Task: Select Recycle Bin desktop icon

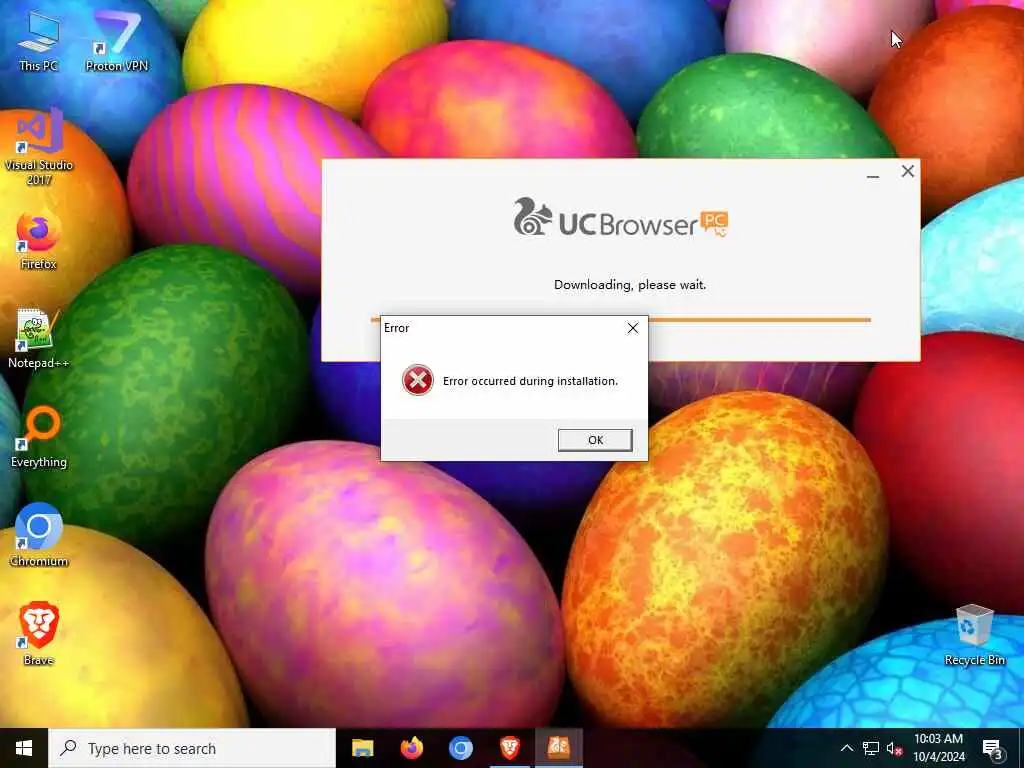Action: tap(974, 635)
